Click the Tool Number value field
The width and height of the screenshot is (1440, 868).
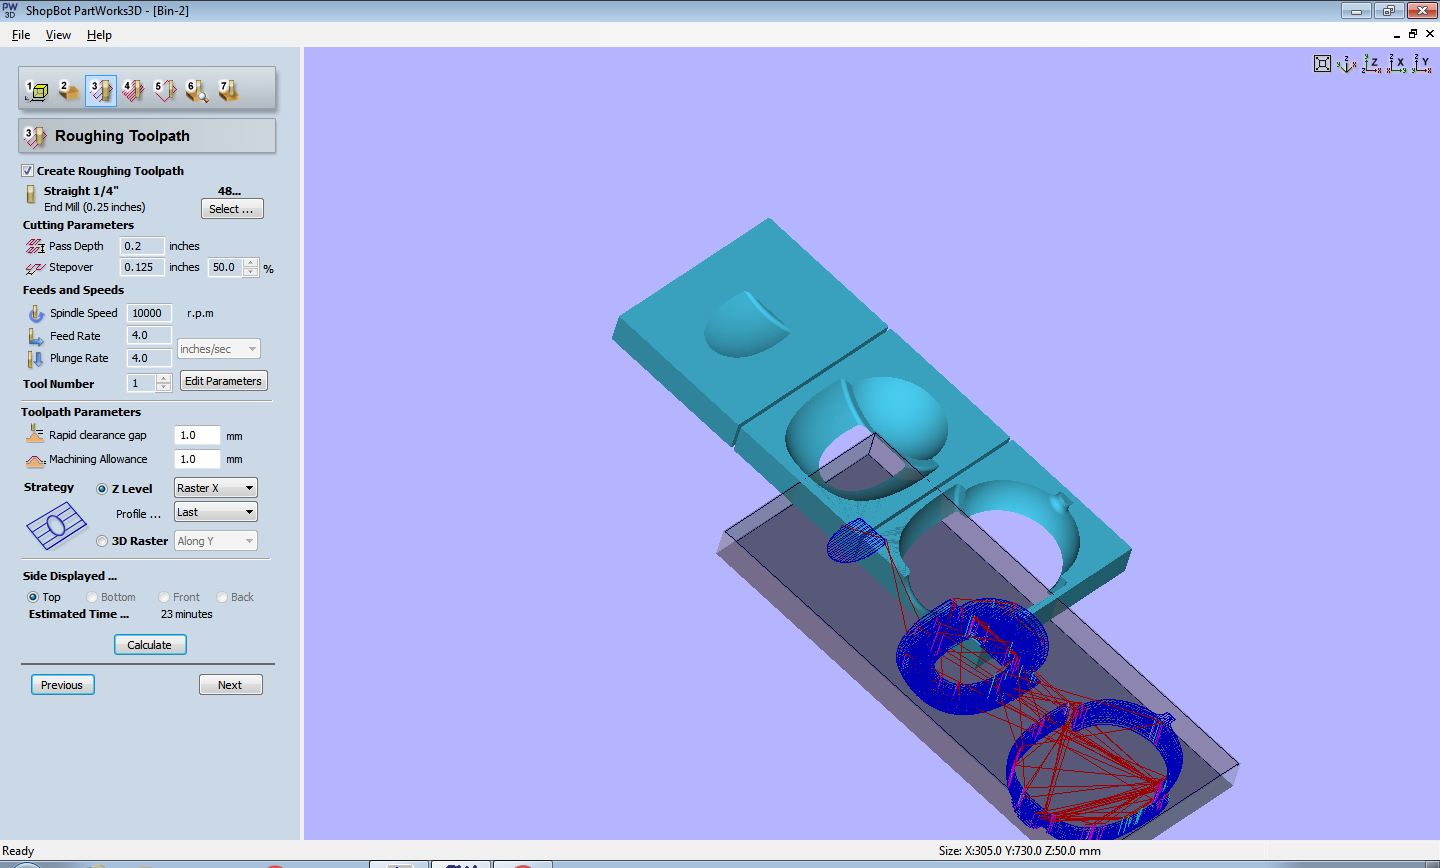click(141, 383)
